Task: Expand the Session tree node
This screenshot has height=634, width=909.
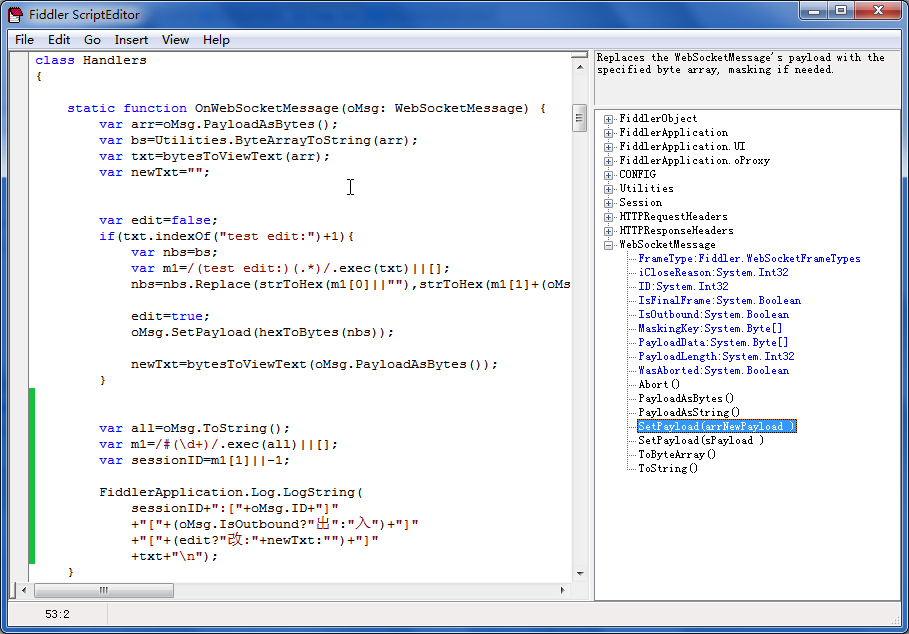Action: (608, 203)
